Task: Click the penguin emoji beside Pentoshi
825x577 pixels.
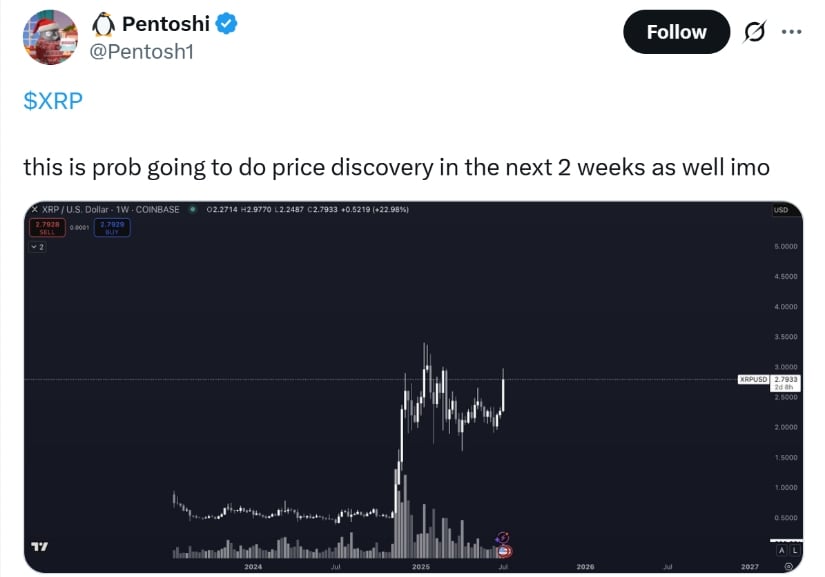Action: point(103,24)
